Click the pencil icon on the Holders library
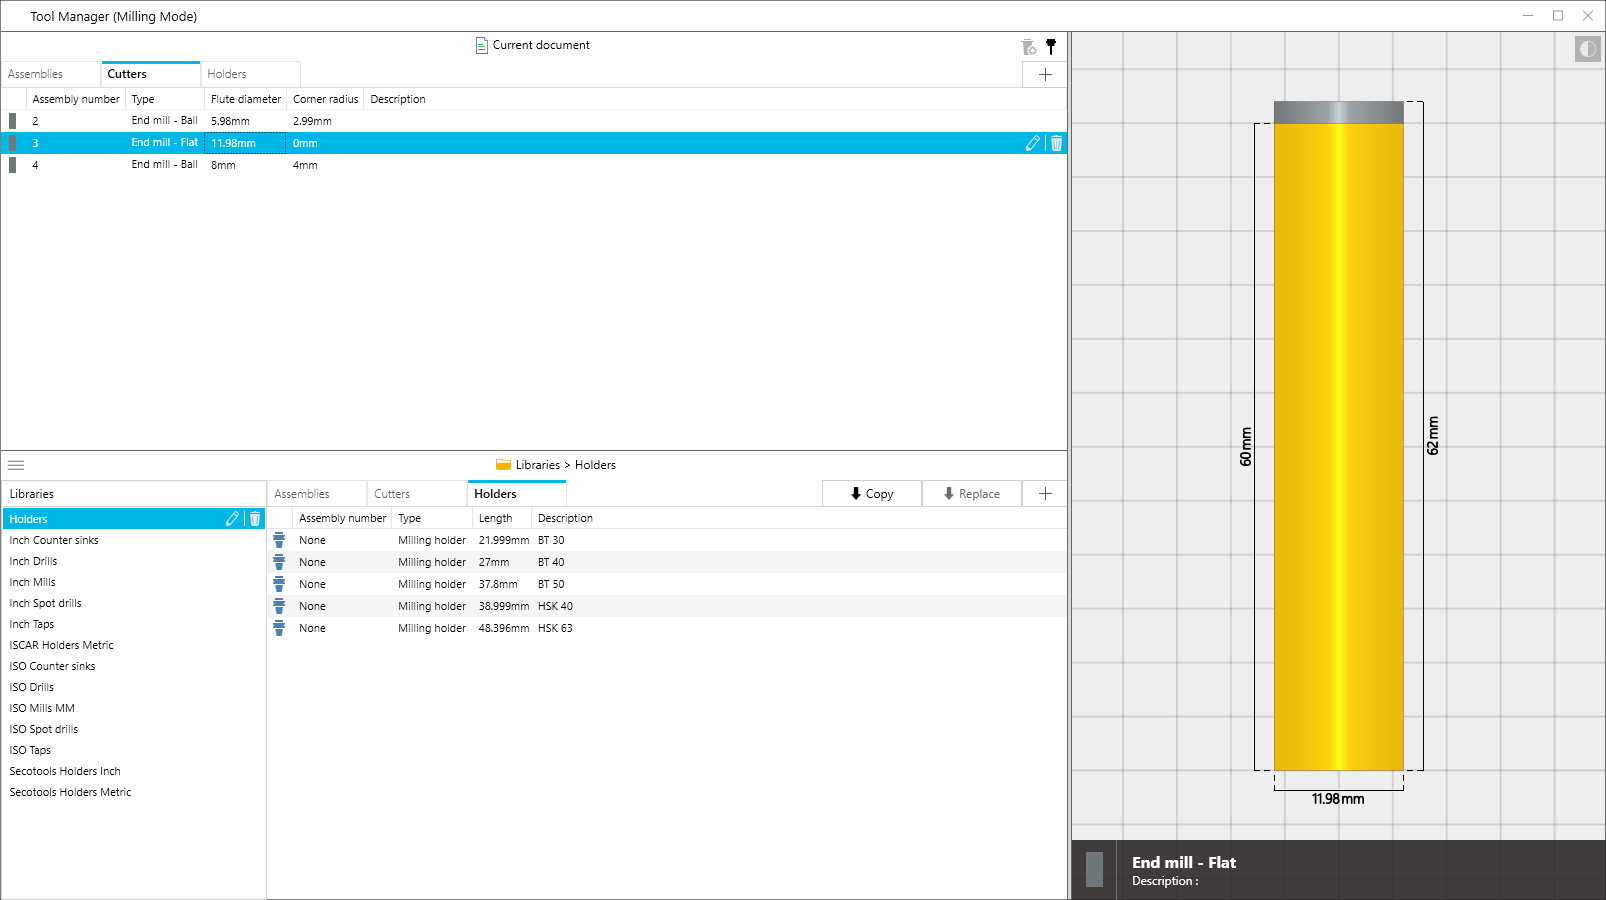Viewport: 1606px width, 900px height. (232, 519)
